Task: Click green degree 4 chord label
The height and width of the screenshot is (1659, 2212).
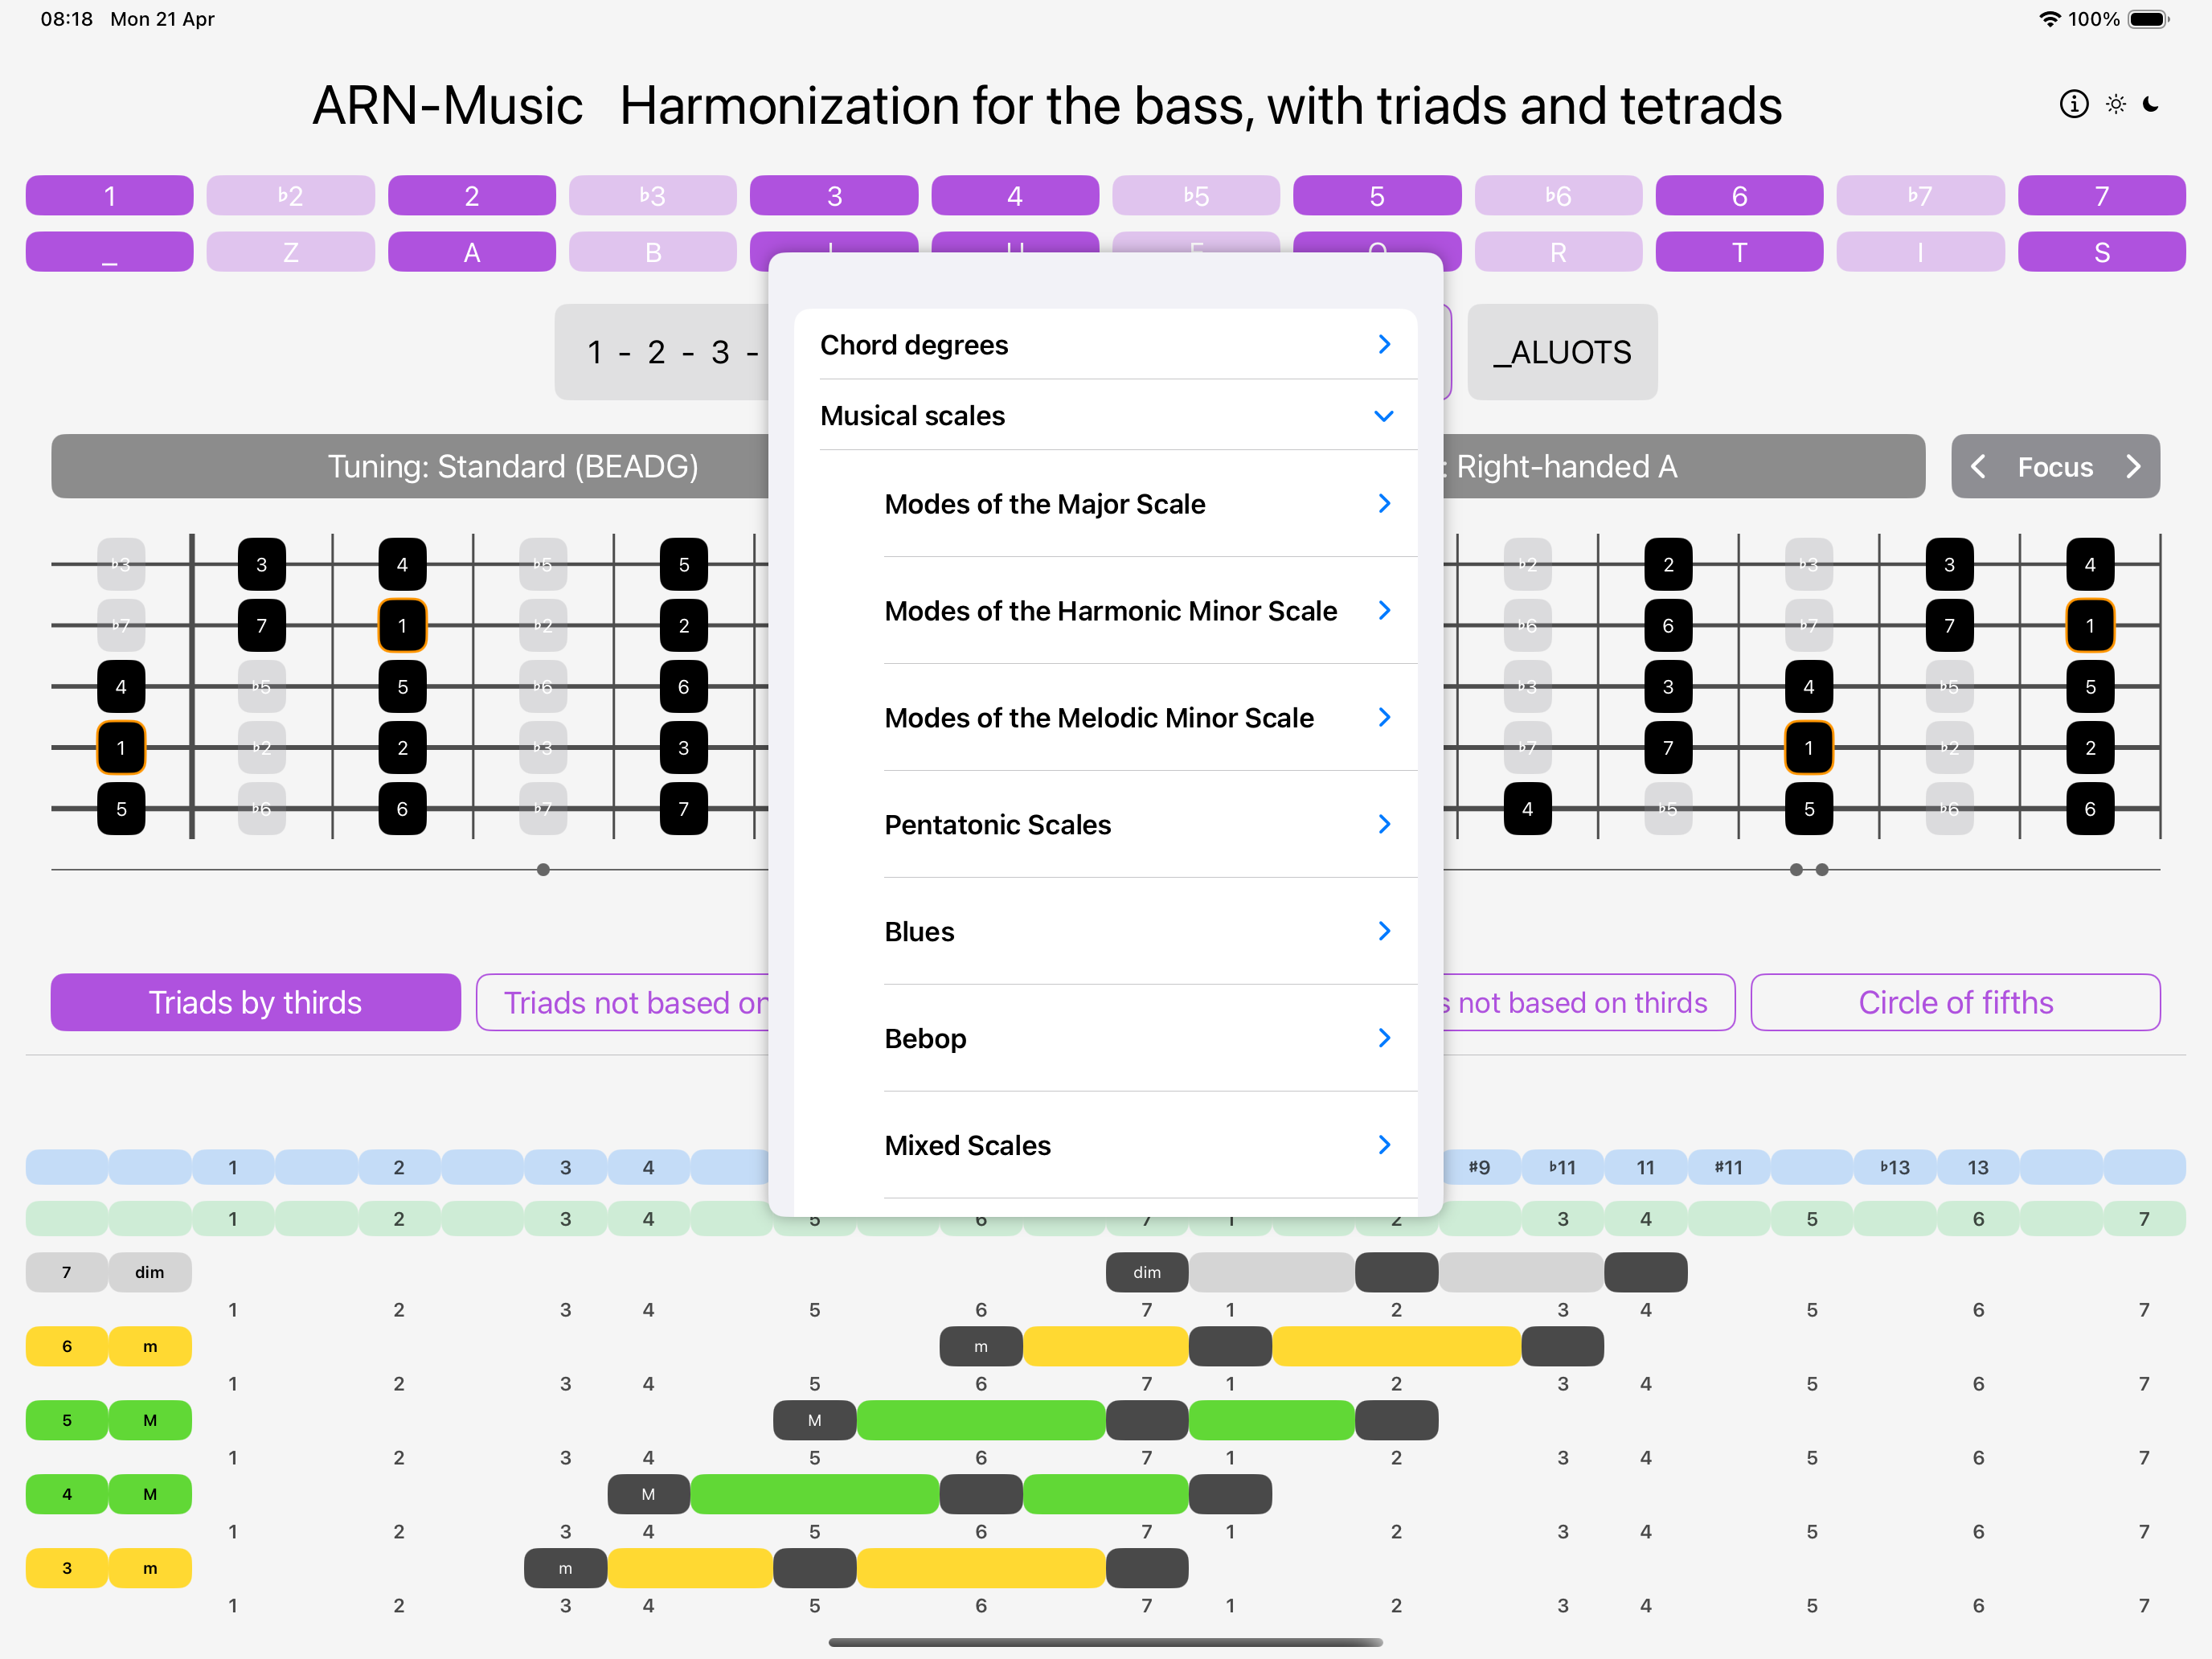Action: pos(67,1494)
